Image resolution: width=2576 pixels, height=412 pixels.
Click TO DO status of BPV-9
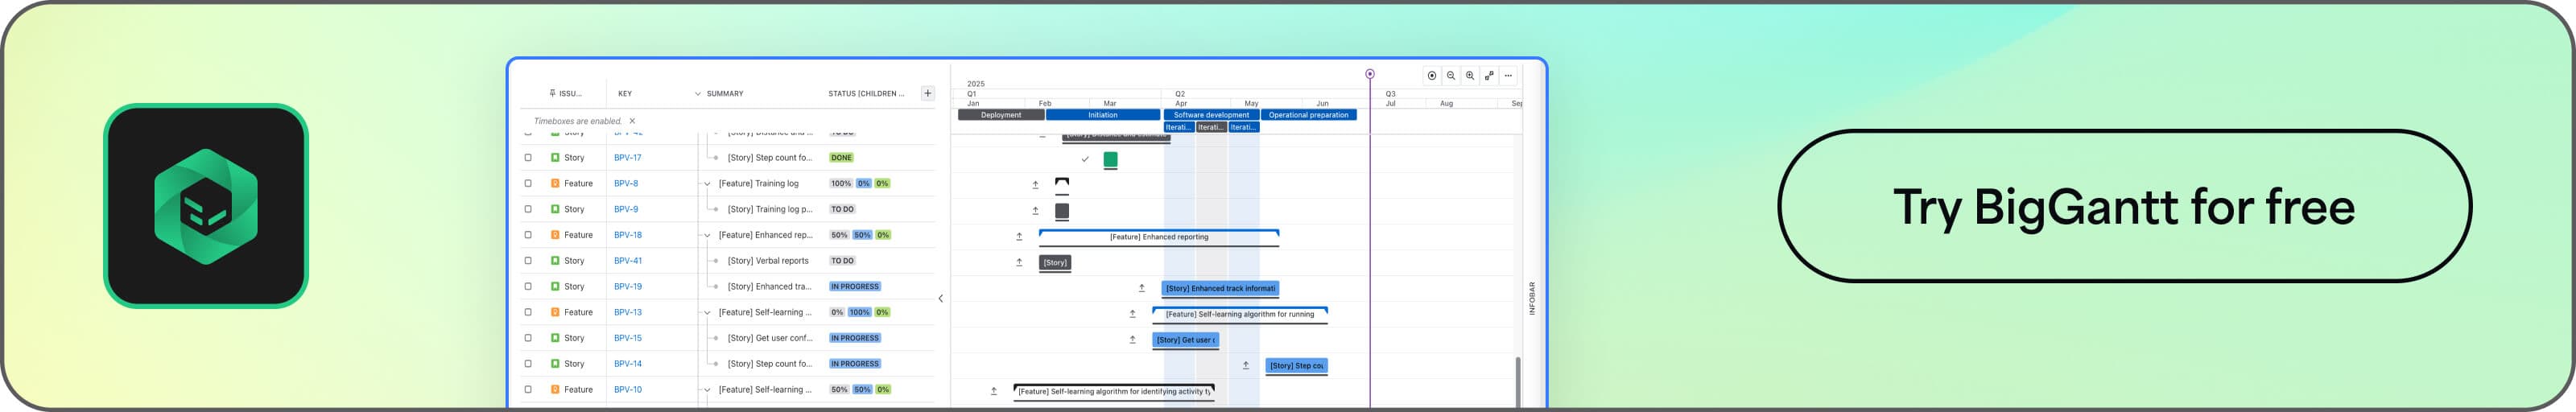pos(843,209)
